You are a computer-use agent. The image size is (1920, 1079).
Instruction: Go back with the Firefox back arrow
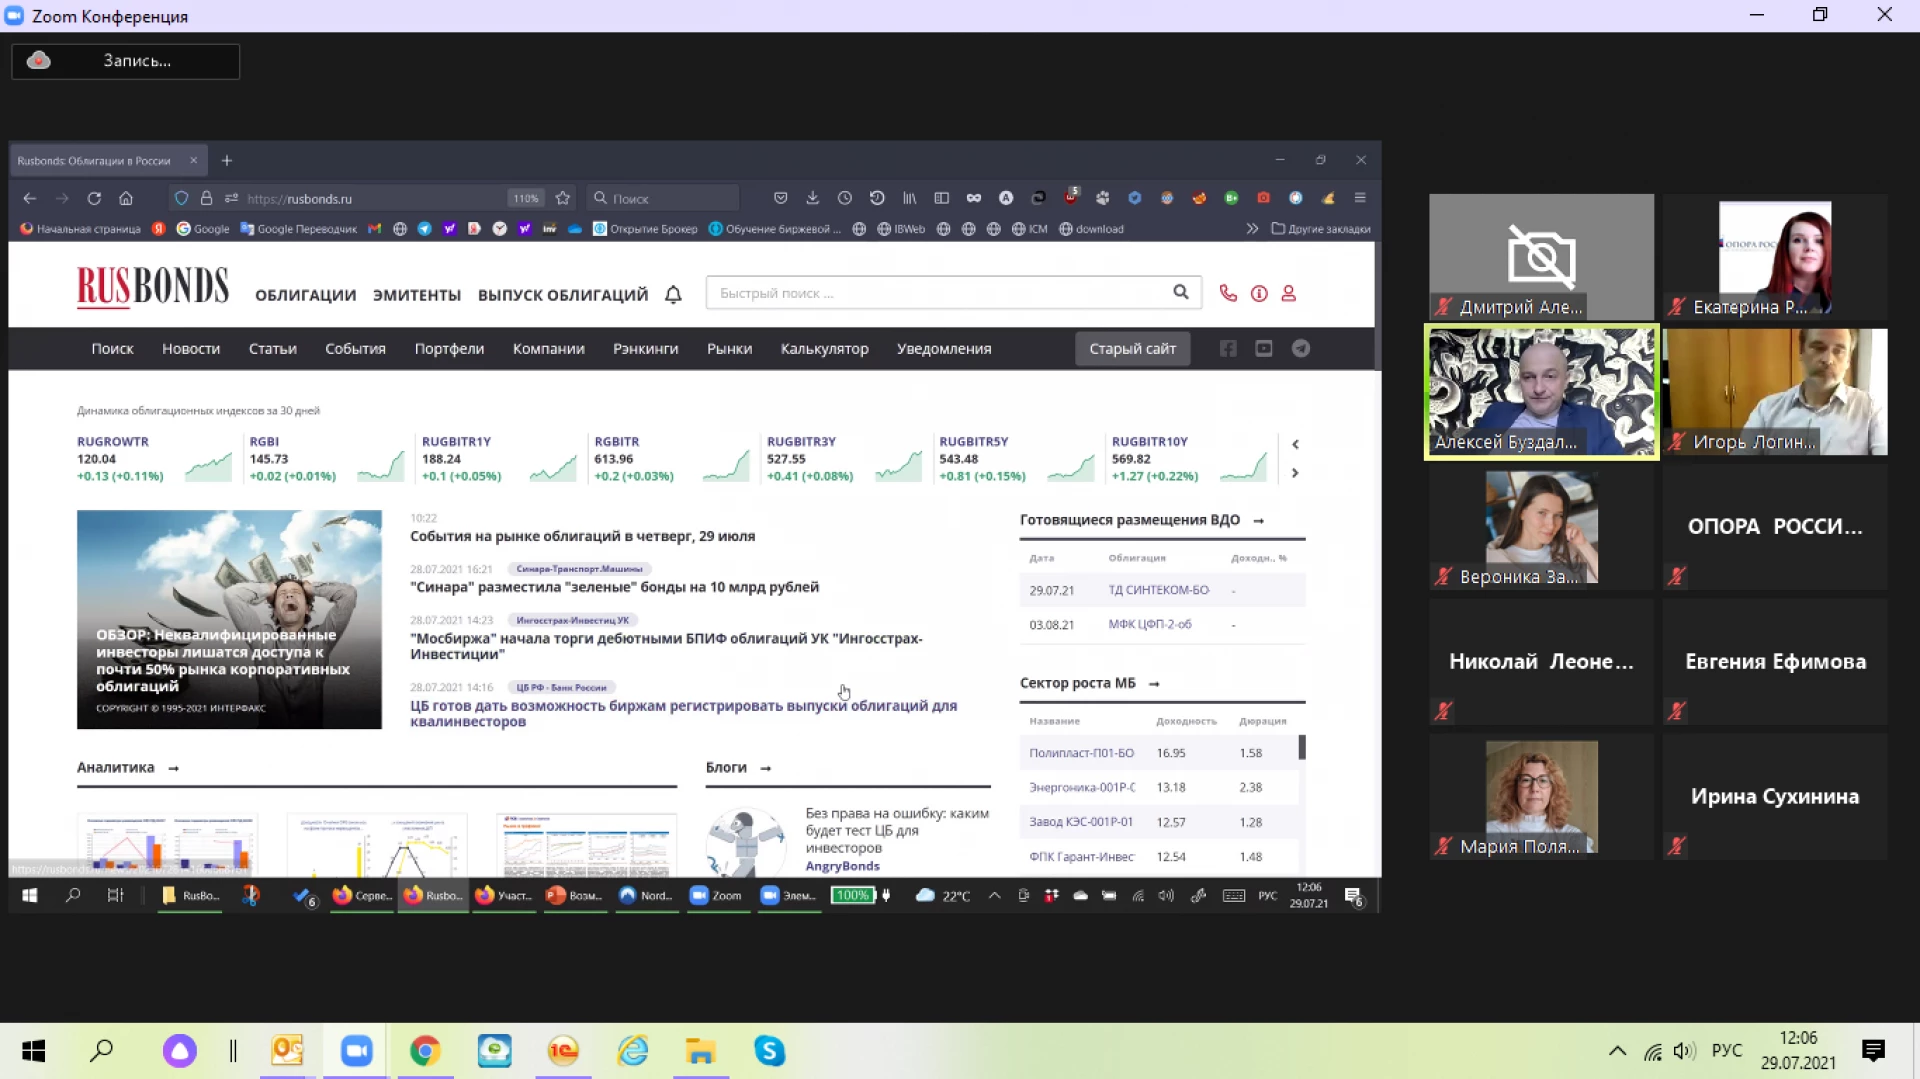pos(30,198)
